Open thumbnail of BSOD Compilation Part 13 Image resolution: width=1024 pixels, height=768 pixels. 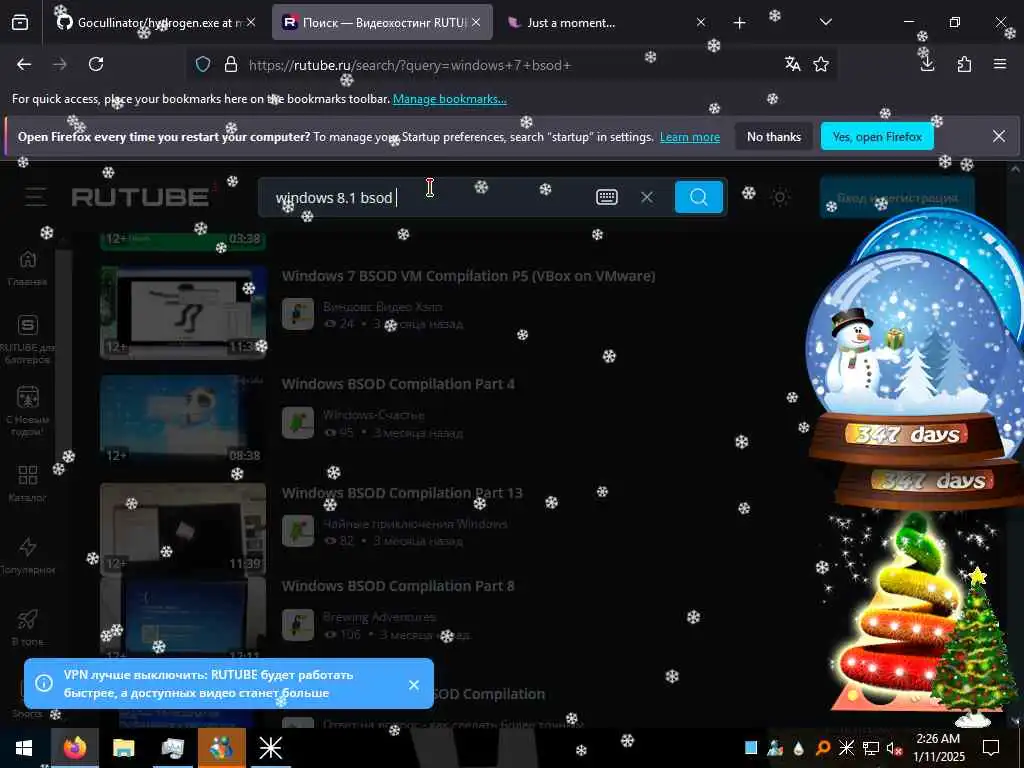click(x=183, y=529)
